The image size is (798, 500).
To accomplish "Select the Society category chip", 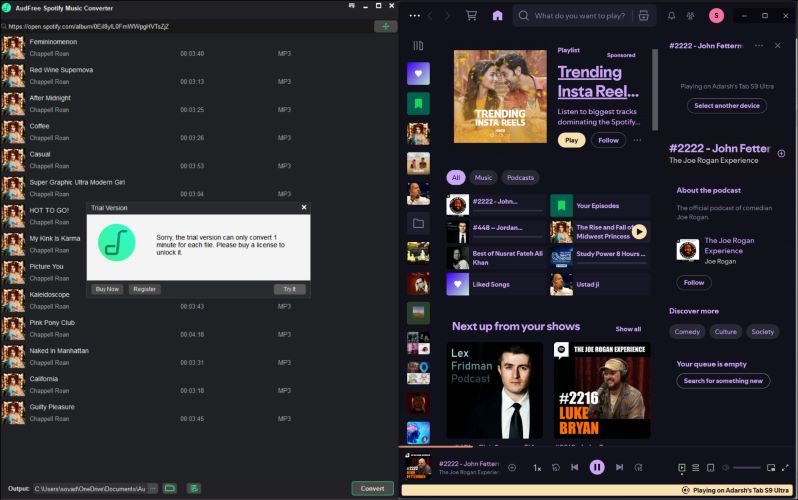I will click(x=762, y=331).
